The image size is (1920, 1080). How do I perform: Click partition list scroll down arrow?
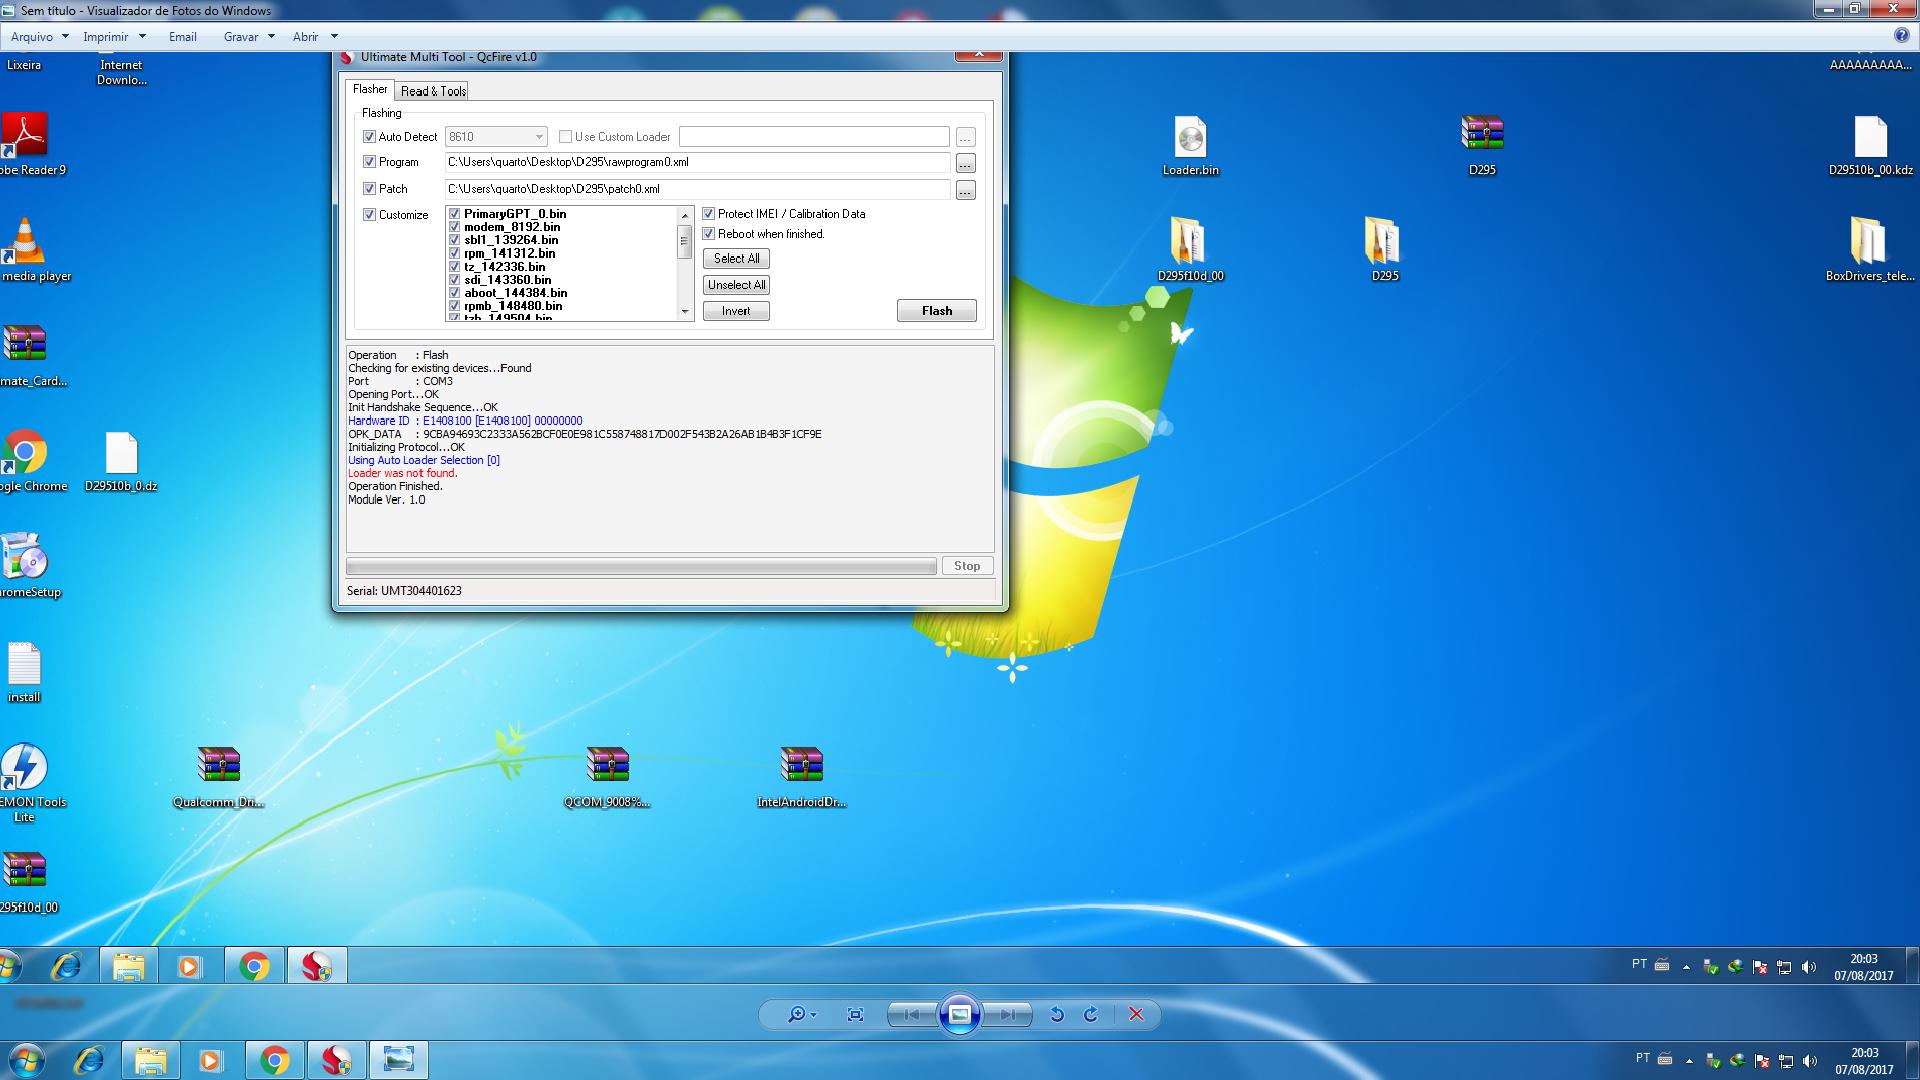pyautogui.click(x=685, y=312)
